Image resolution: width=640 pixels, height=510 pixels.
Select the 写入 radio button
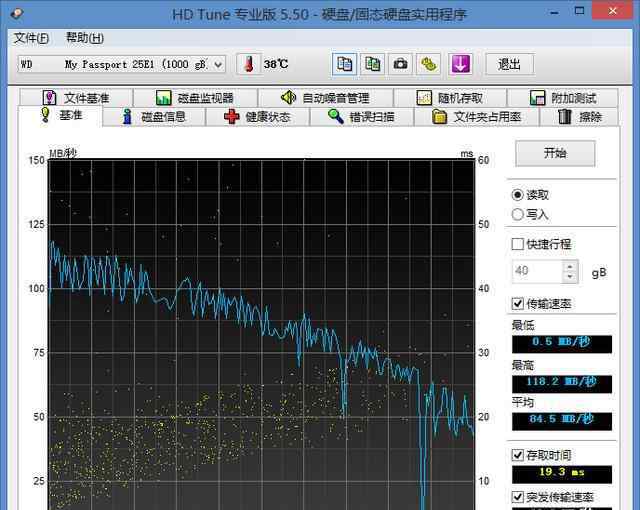[x=518, y=214]
